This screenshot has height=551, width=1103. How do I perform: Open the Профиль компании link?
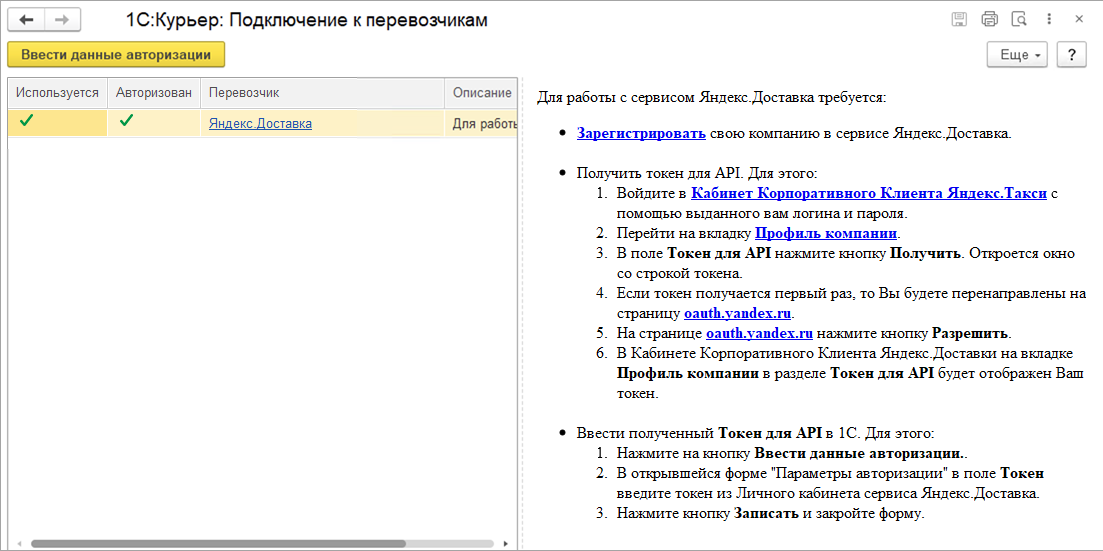pos(827,232)
